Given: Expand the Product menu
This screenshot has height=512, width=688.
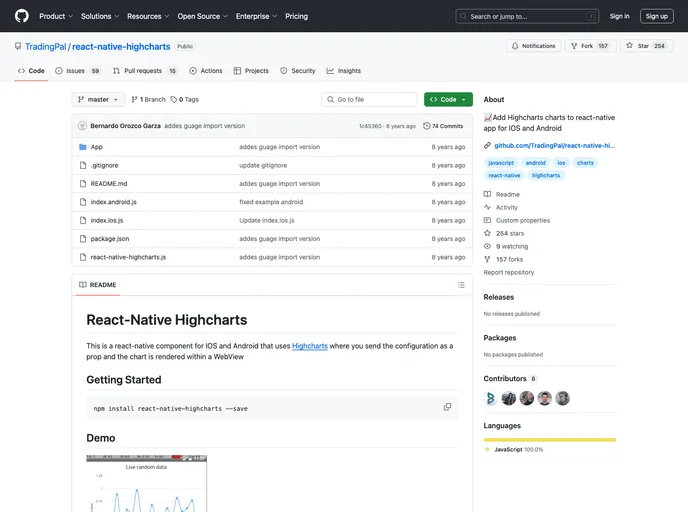Looking at the screenshot, I should click(56, 16).
